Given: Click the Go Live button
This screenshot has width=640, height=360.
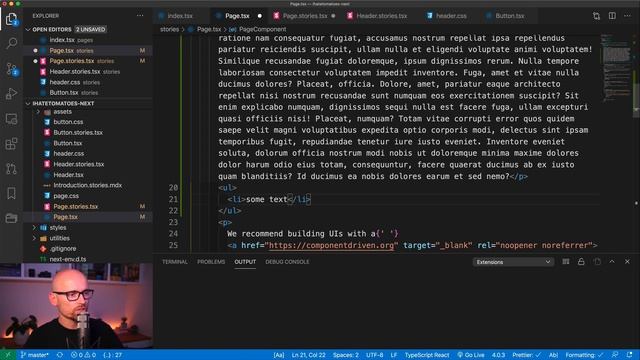Looking at the screenshot, I should (x=471, y=355).
